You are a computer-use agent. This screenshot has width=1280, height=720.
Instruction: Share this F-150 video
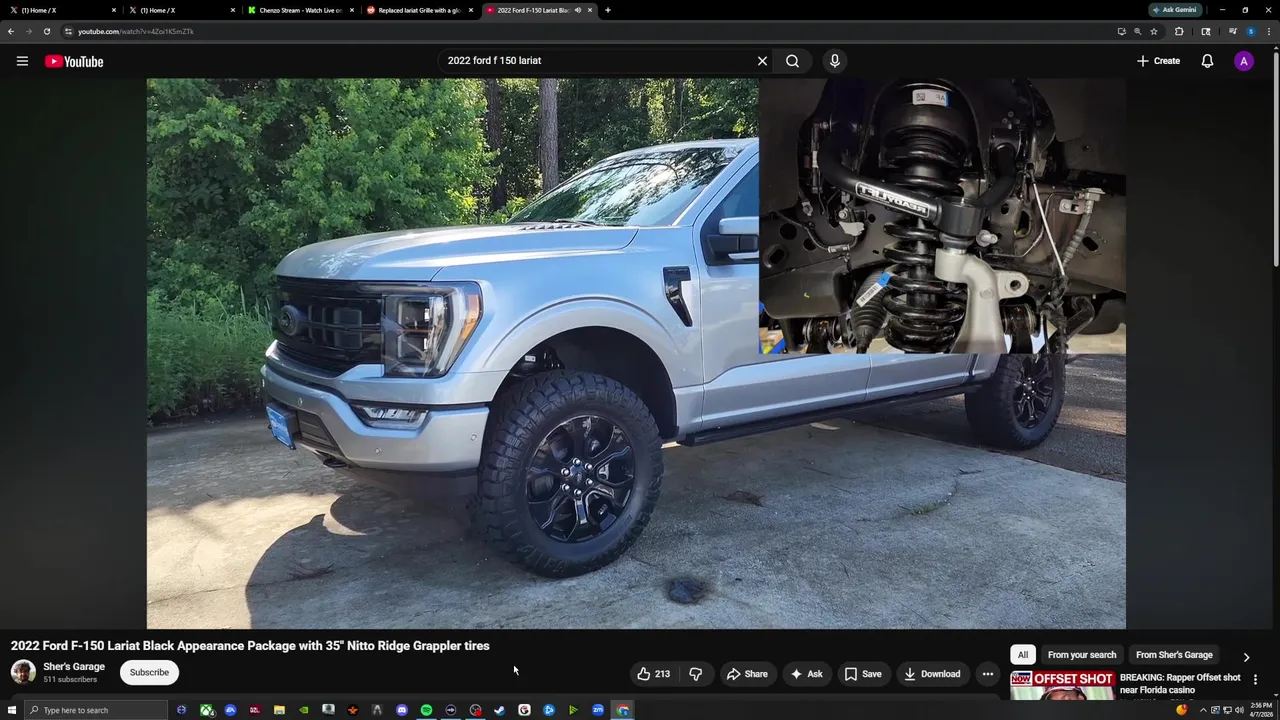pyautogui.click(x=747, y=674)
